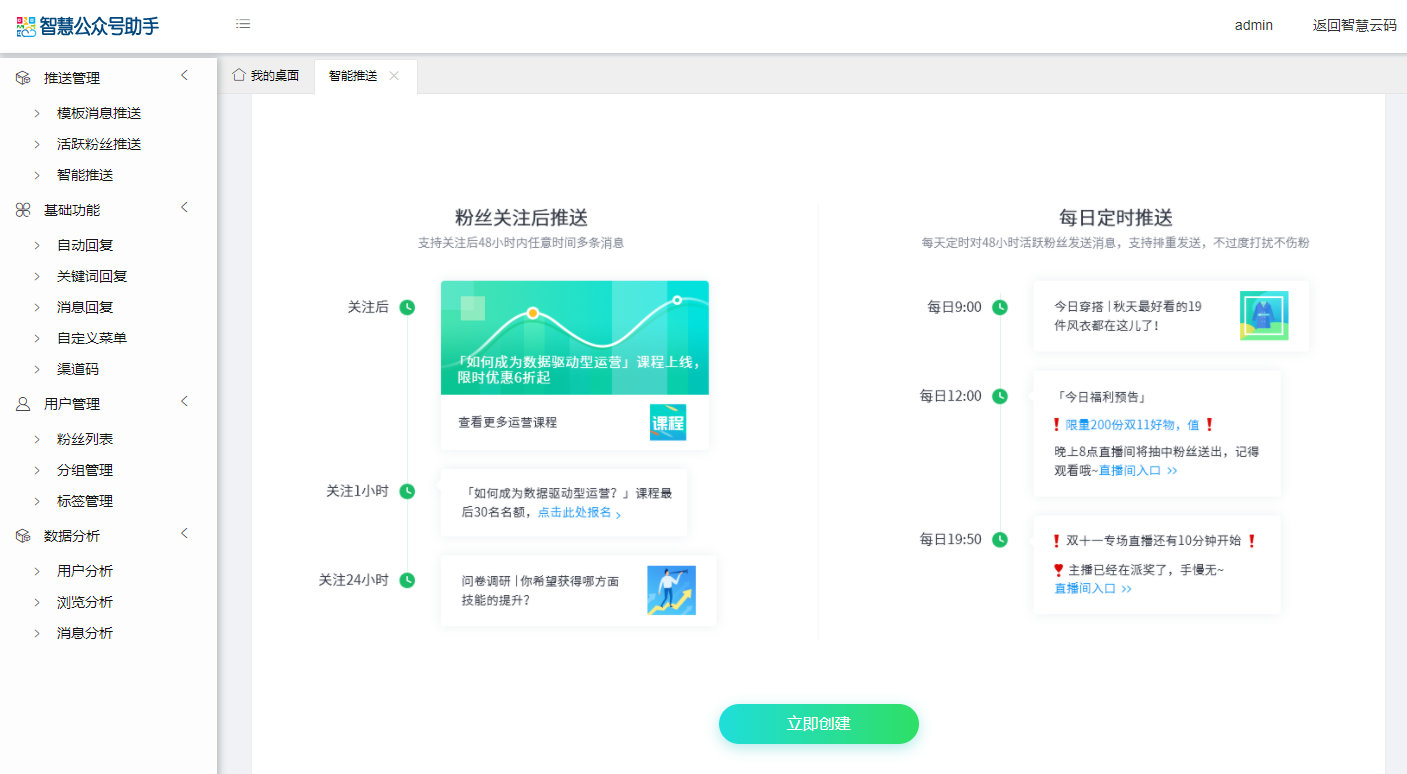Click the trench coat article thumbnail
The height and width of the screenshot is (774, 1407).
coord(1264,316)
